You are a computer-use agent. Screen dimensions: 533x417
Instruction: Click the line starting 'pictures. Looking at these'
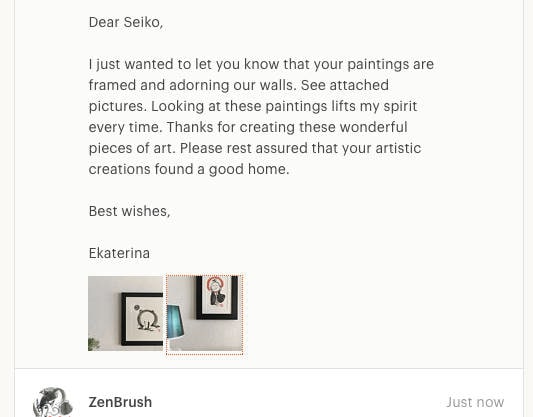pos(253,106)
